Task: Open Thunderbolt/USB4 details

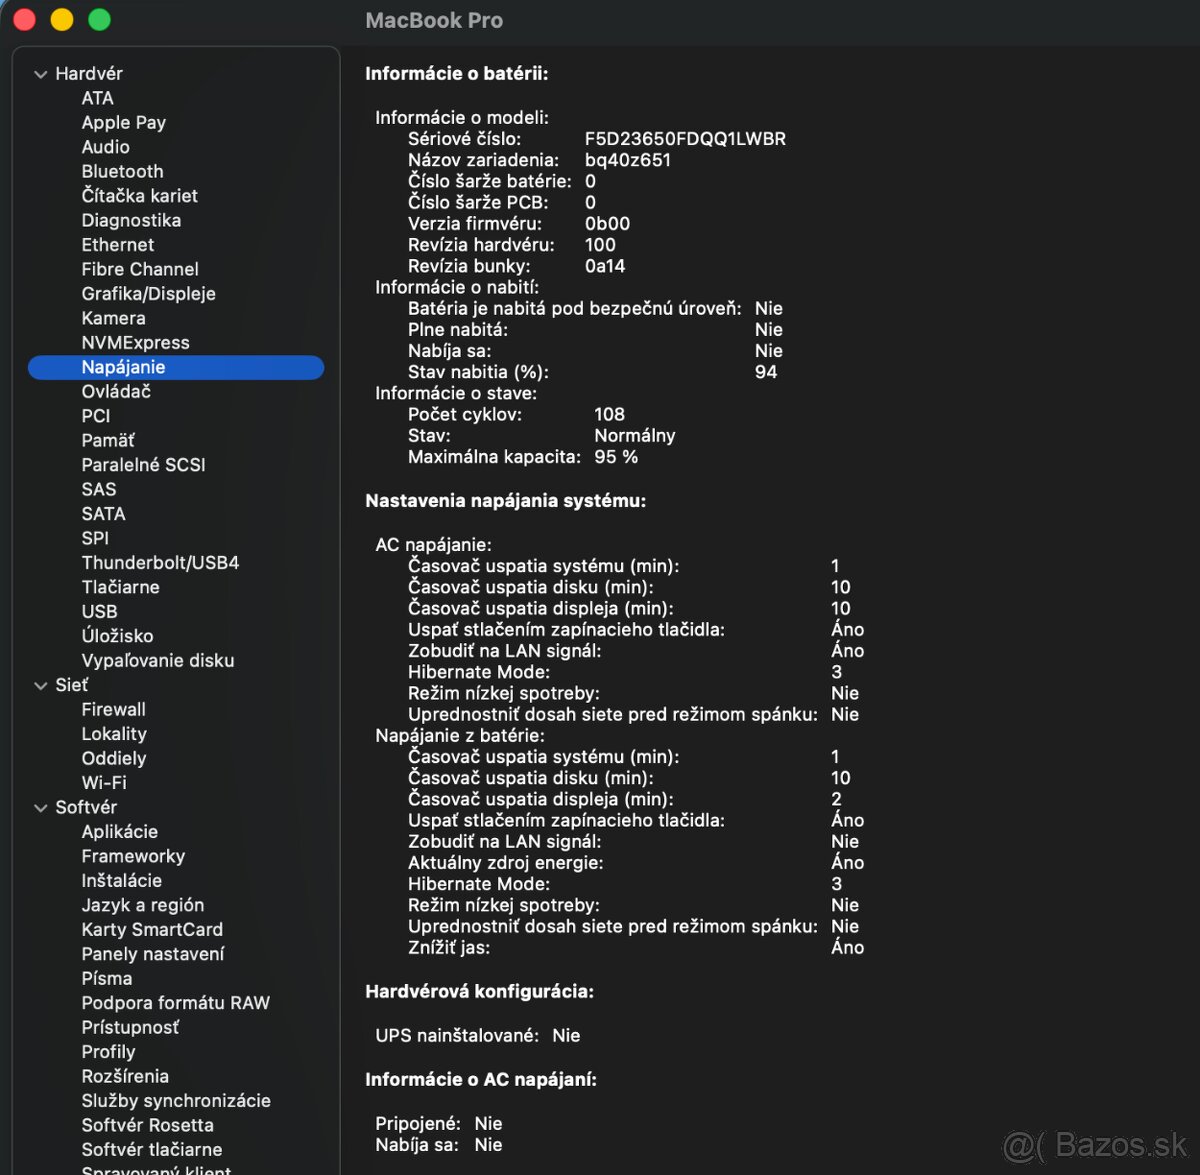Action: tap(158, 562)
